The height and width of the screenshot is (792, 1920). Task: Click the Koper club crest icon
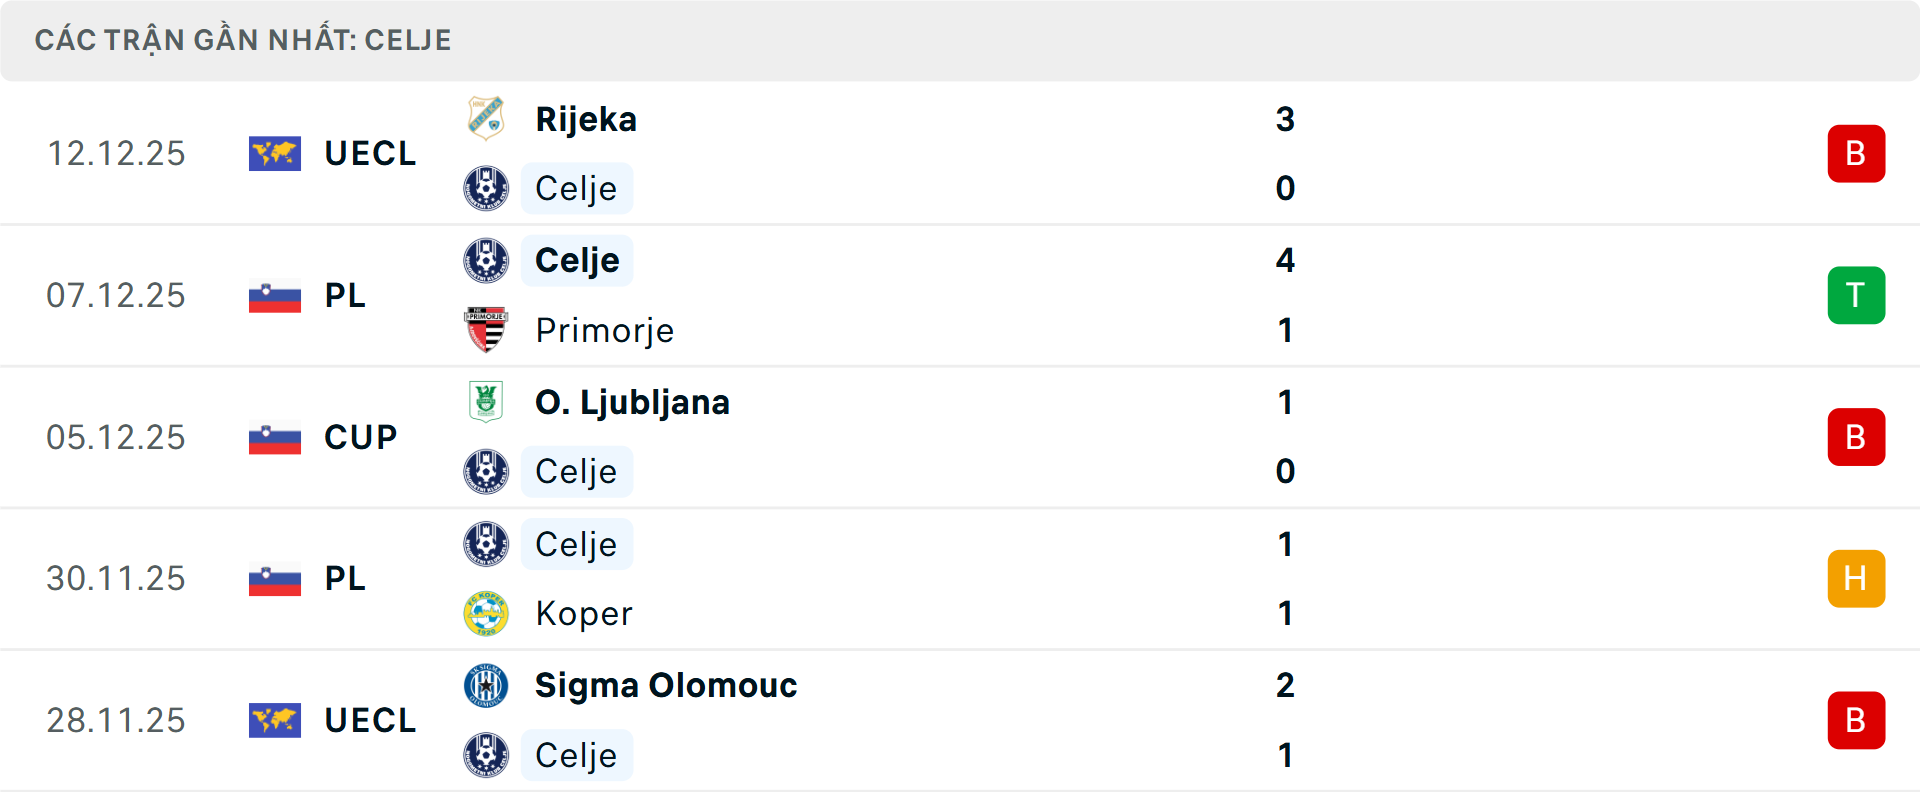point(486,613)
